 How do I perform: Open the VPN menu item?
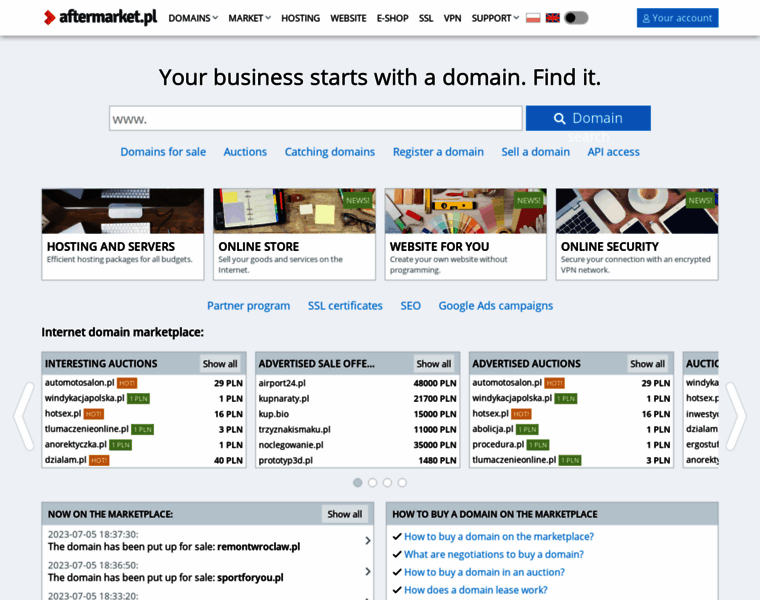tap(452, 18)
